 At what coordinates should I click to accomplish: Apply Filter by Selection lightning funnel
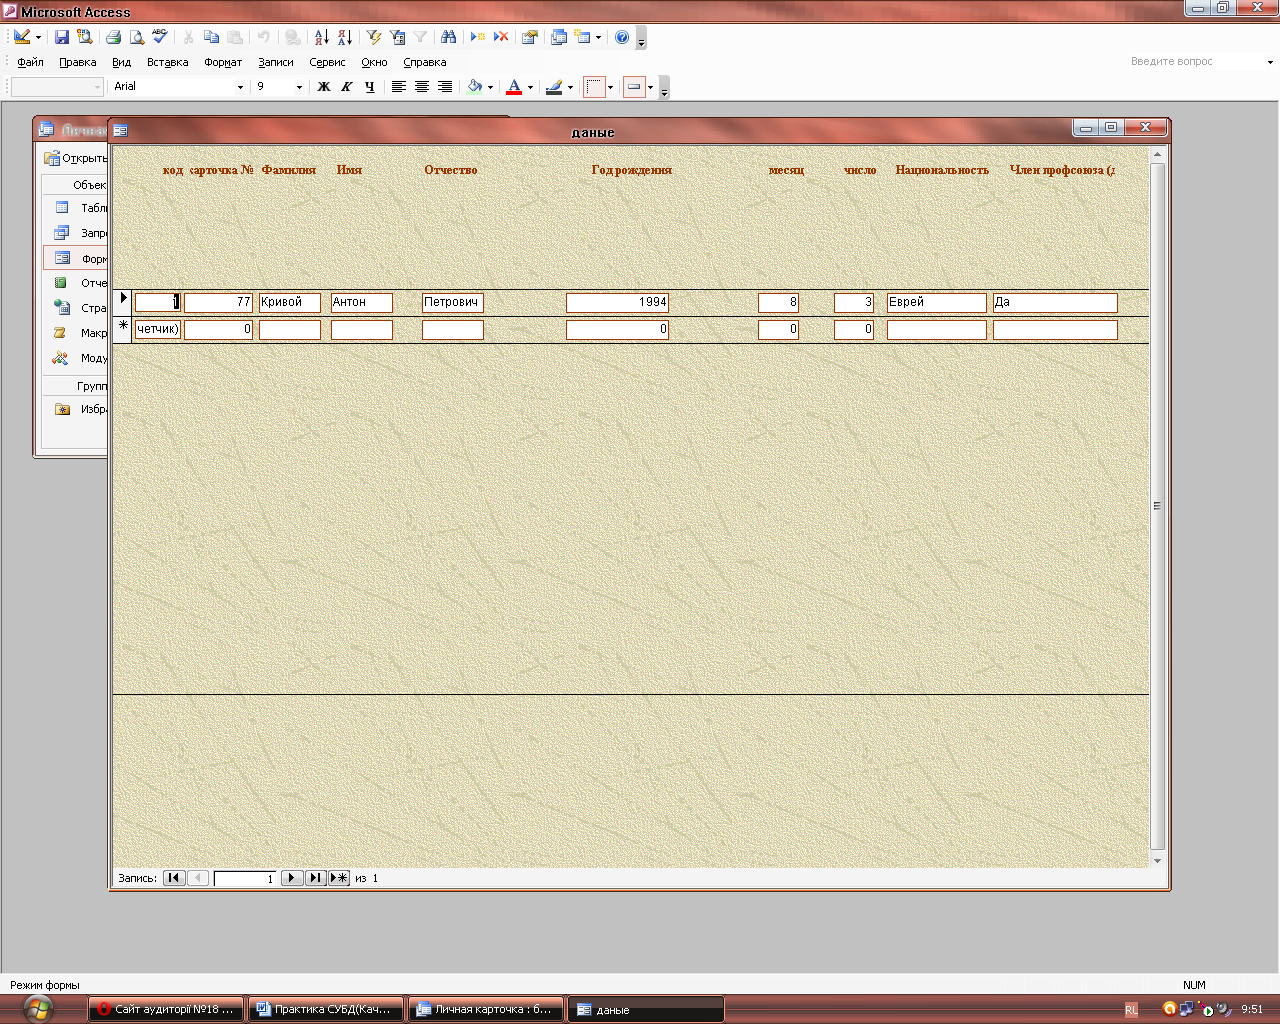tap(374, 37)
